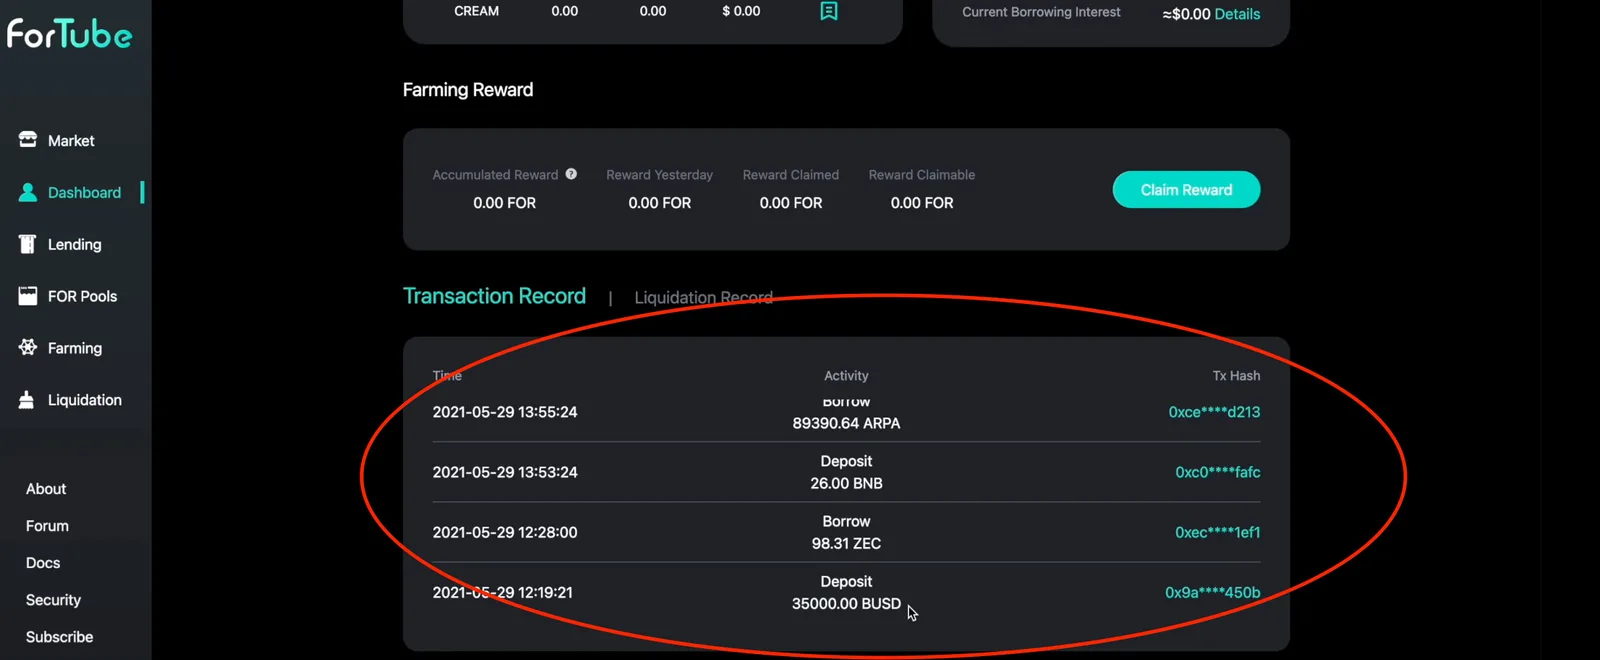Click the CREAM row record icon
This screenshot has height=660, width=1600.
[x=829, y=11]
